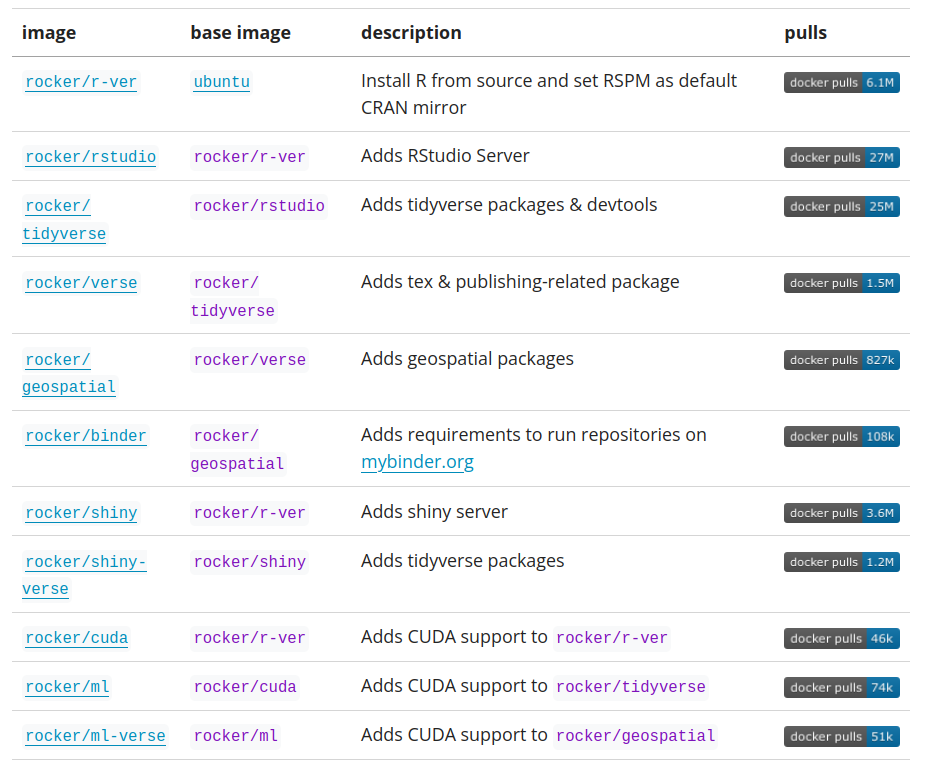Open the 51k docker pulls badge

tap(842, 737)
